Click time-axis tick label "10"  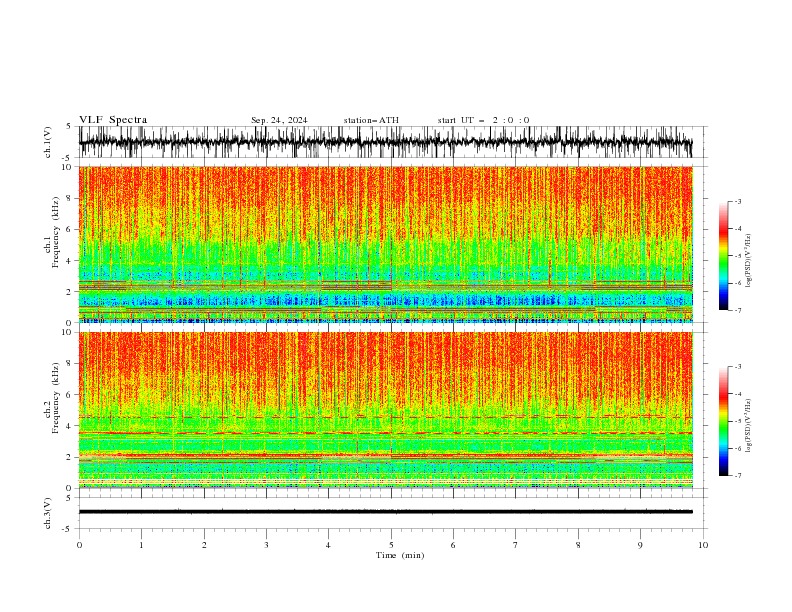coord(703,545)
